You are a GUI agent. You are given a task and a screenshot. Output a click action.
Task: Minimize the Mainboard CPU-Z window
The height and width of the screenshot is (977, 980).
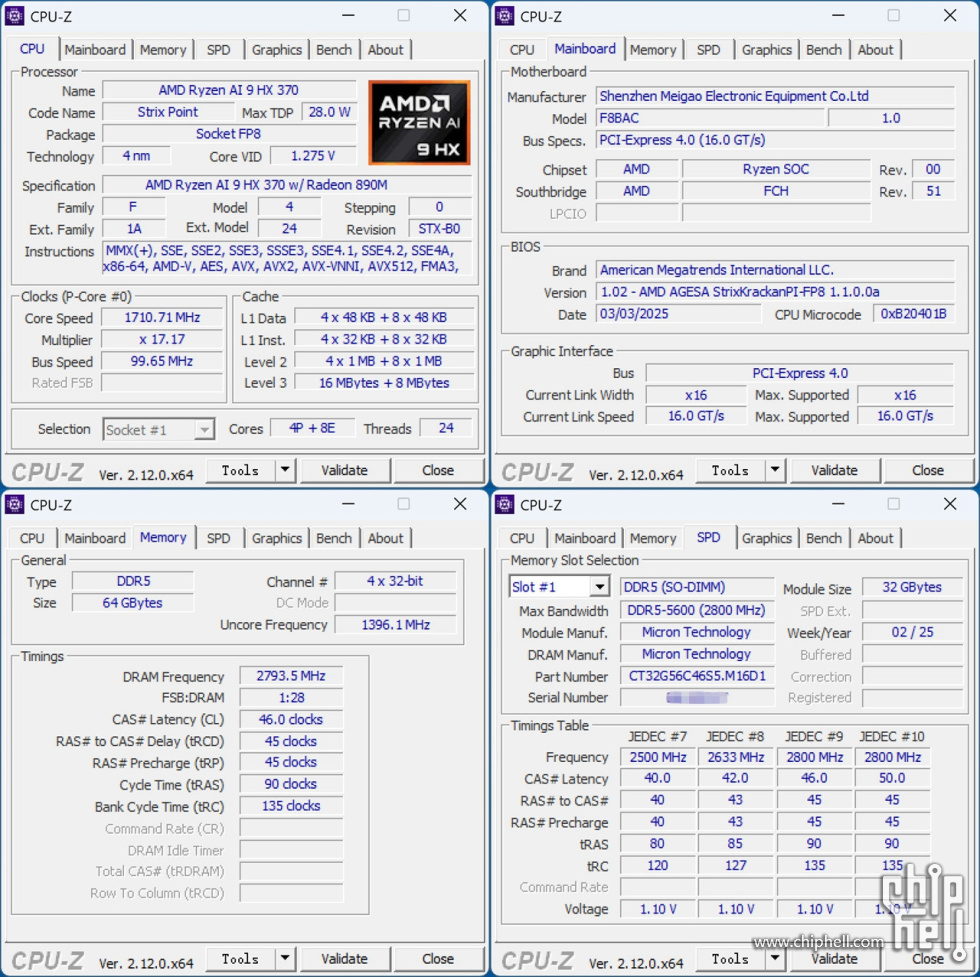coord(838,16)
